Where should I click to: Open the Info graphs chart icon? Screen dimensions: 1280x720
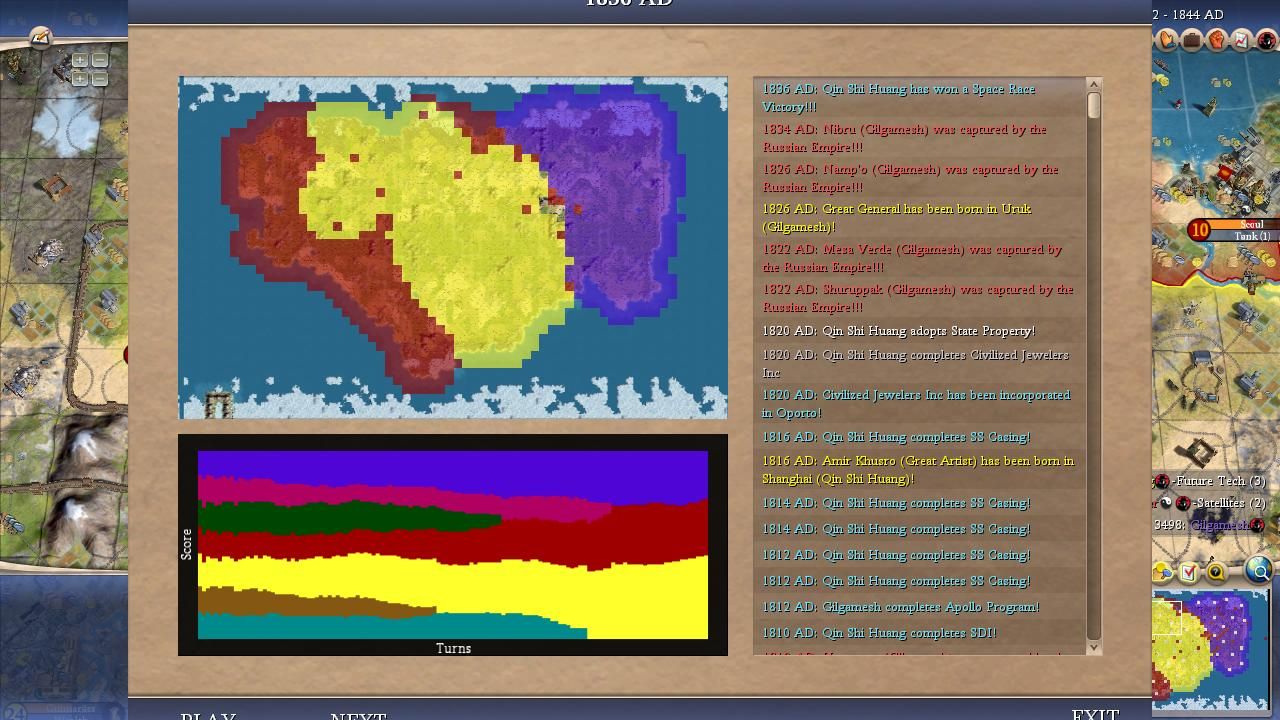(1241, 40)
